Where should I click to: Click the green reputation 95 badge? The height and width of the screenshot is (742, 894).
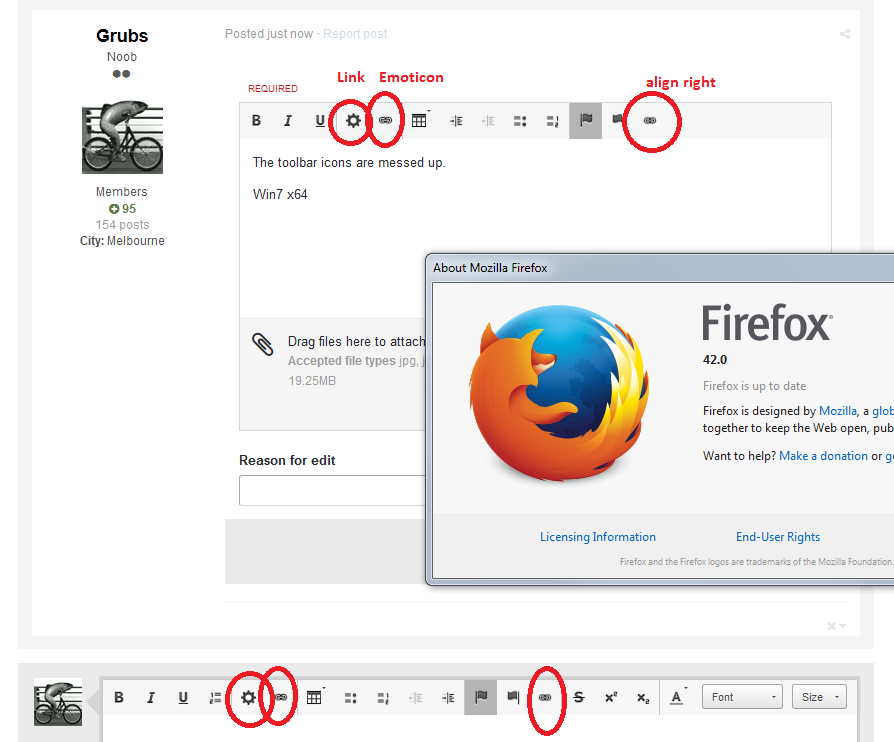pyautogui.click(x=123, y=209)
